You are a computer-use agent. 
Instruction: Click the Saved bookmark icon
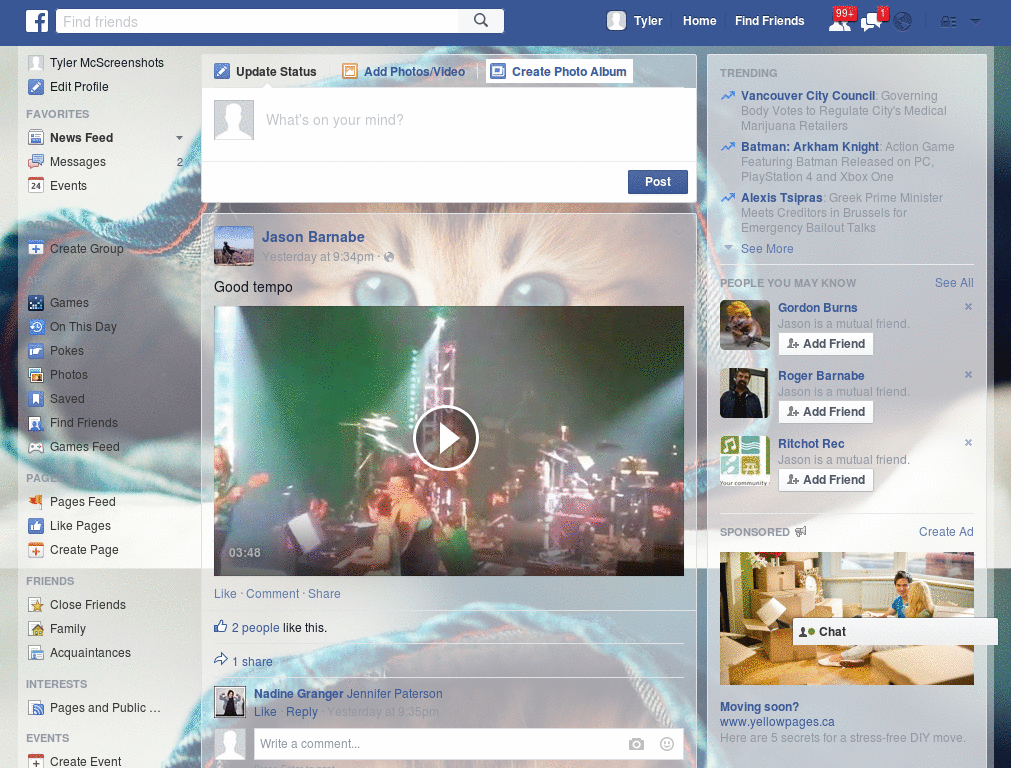point(36,399)
